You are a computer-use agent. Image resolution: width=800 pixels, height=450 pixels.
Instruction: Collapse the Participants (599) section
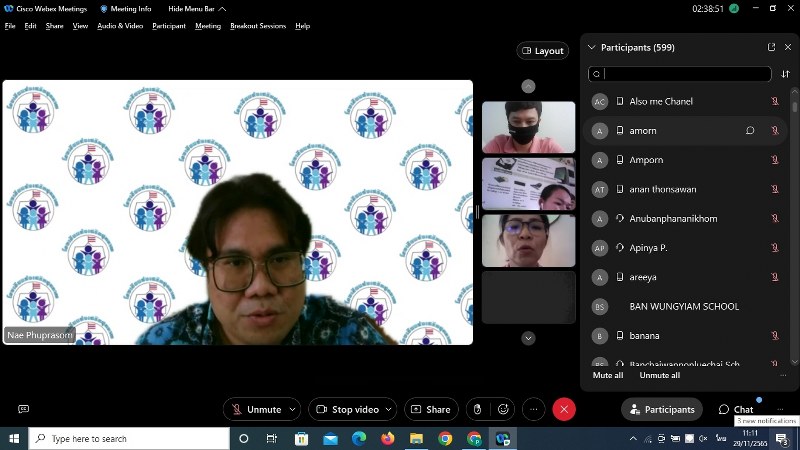pyautogui.click(x=591, y=47)
